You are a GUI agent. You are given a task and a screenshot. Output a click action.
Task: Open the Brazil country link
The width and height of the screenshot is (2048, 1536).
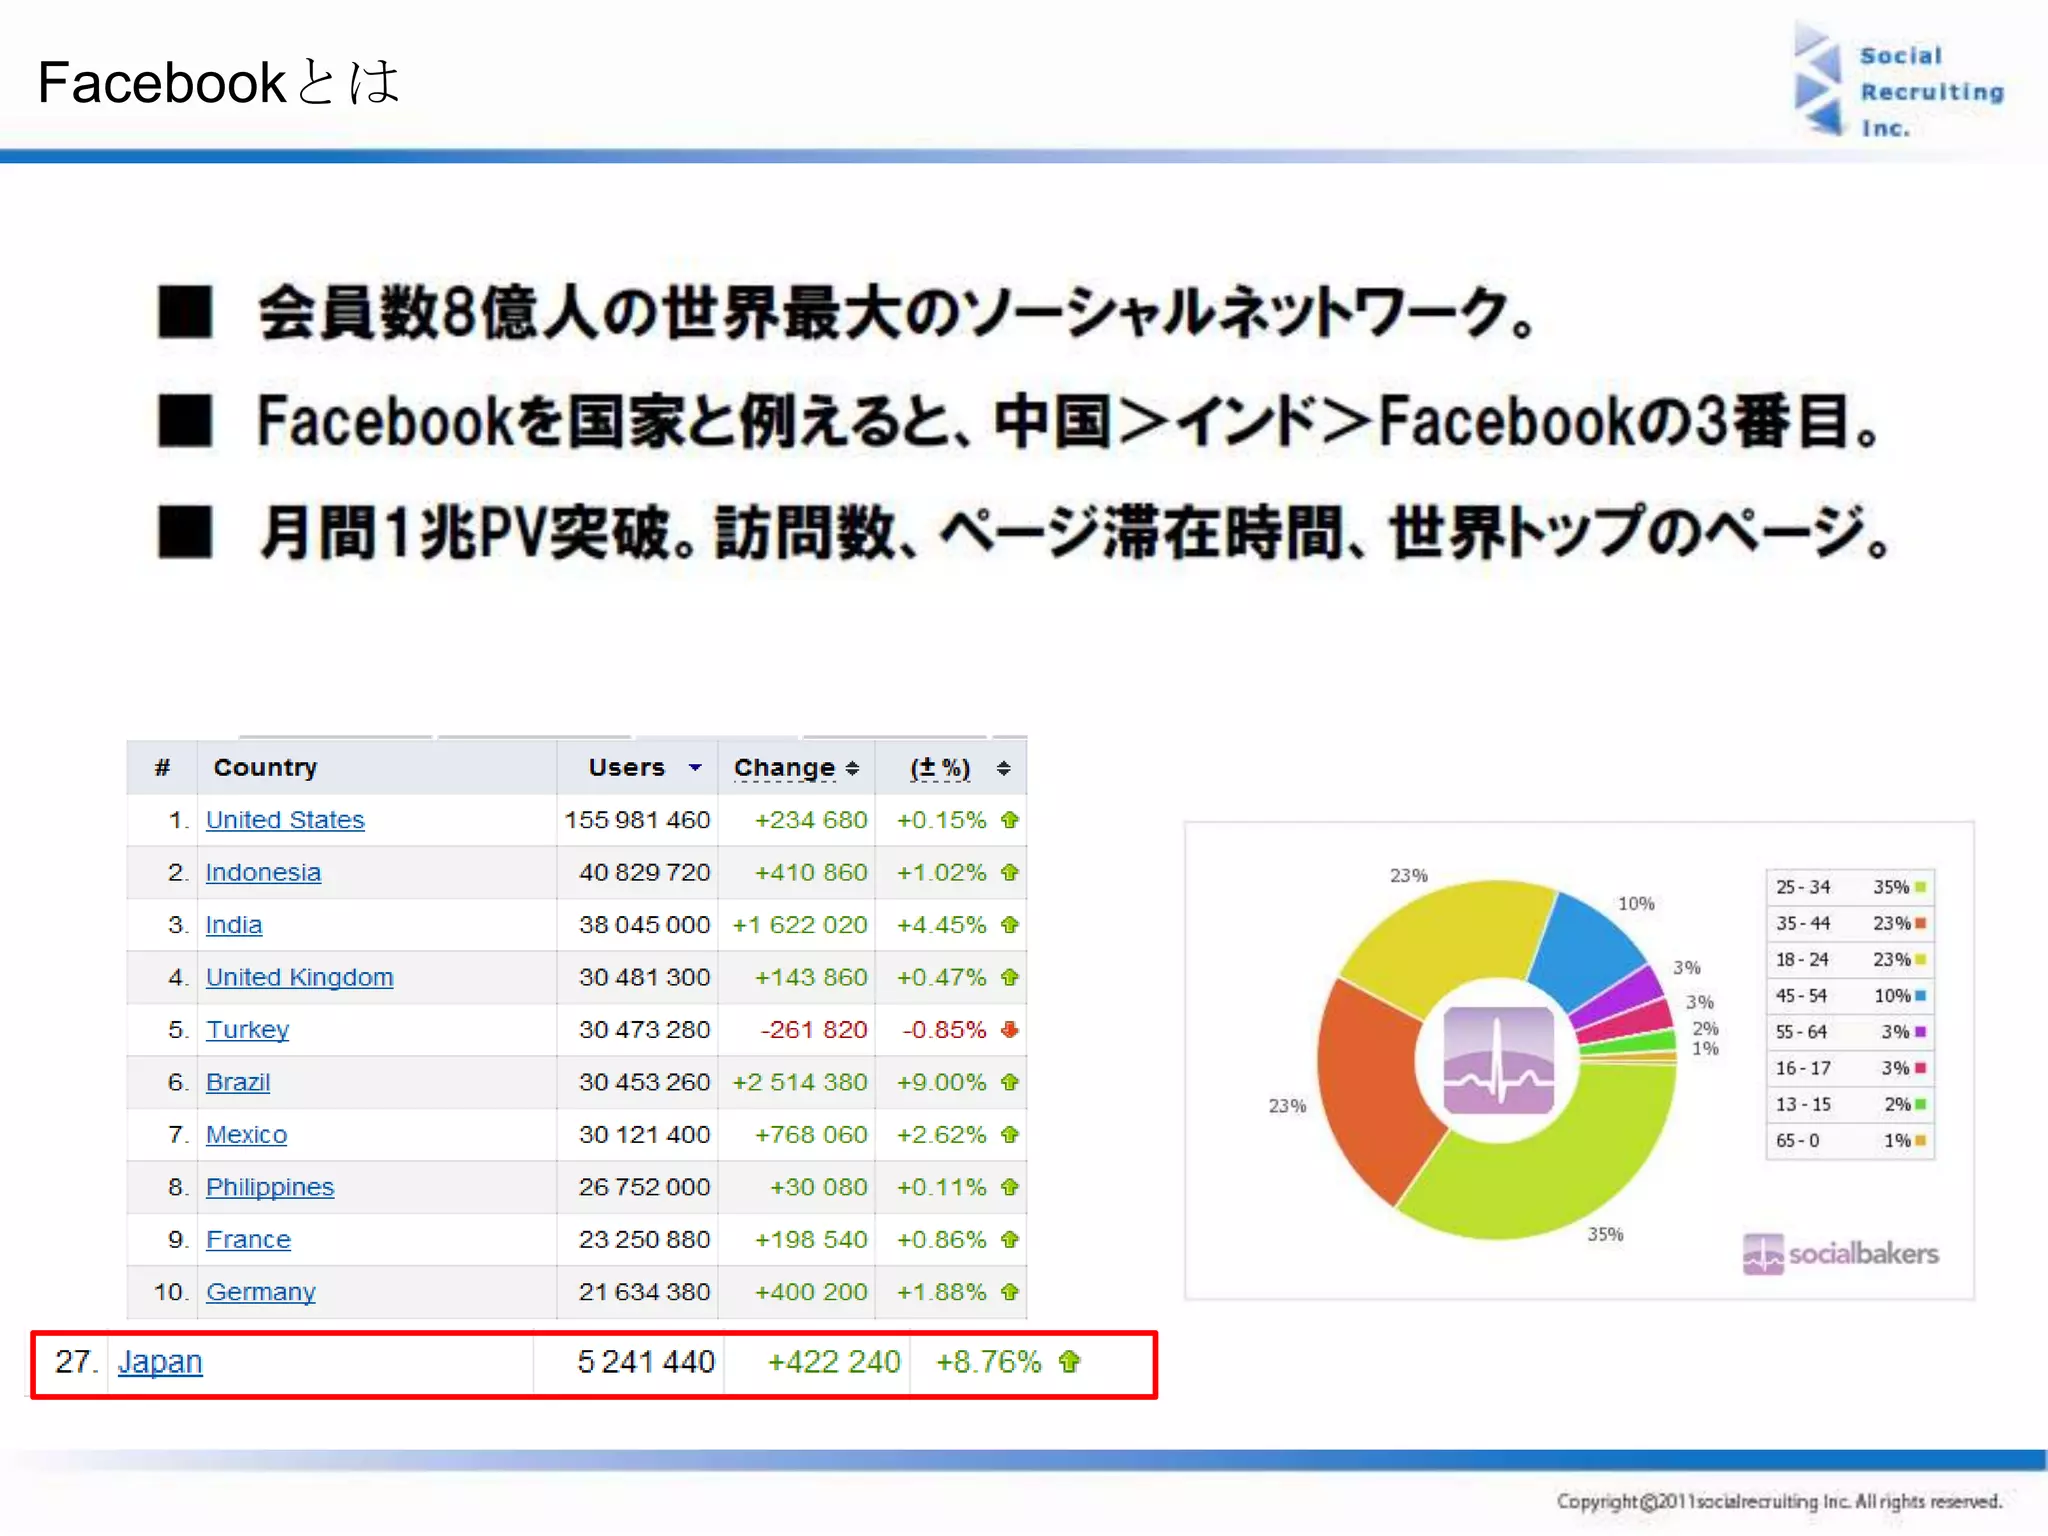click(x=238, y=1082)
